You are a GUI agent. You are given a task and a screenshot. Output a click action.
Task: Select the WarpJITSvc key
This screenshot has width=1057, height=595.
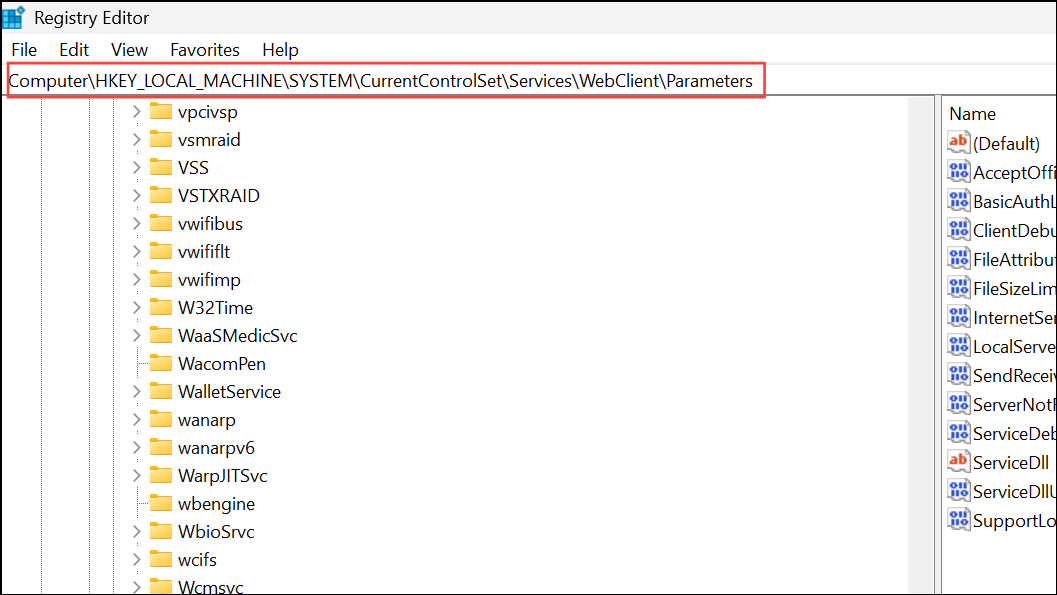pos(222,476)
